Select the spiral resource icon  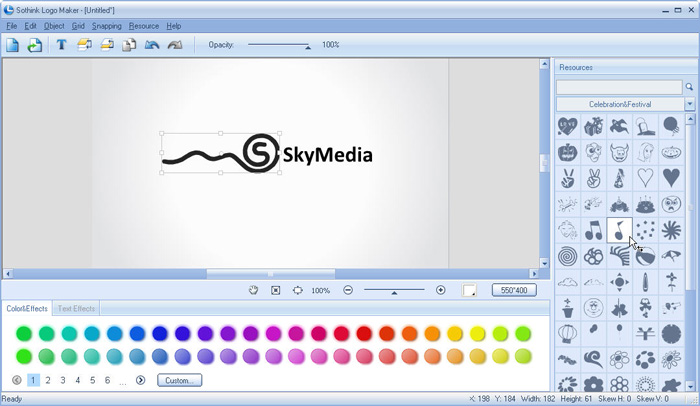click(567, 256)
